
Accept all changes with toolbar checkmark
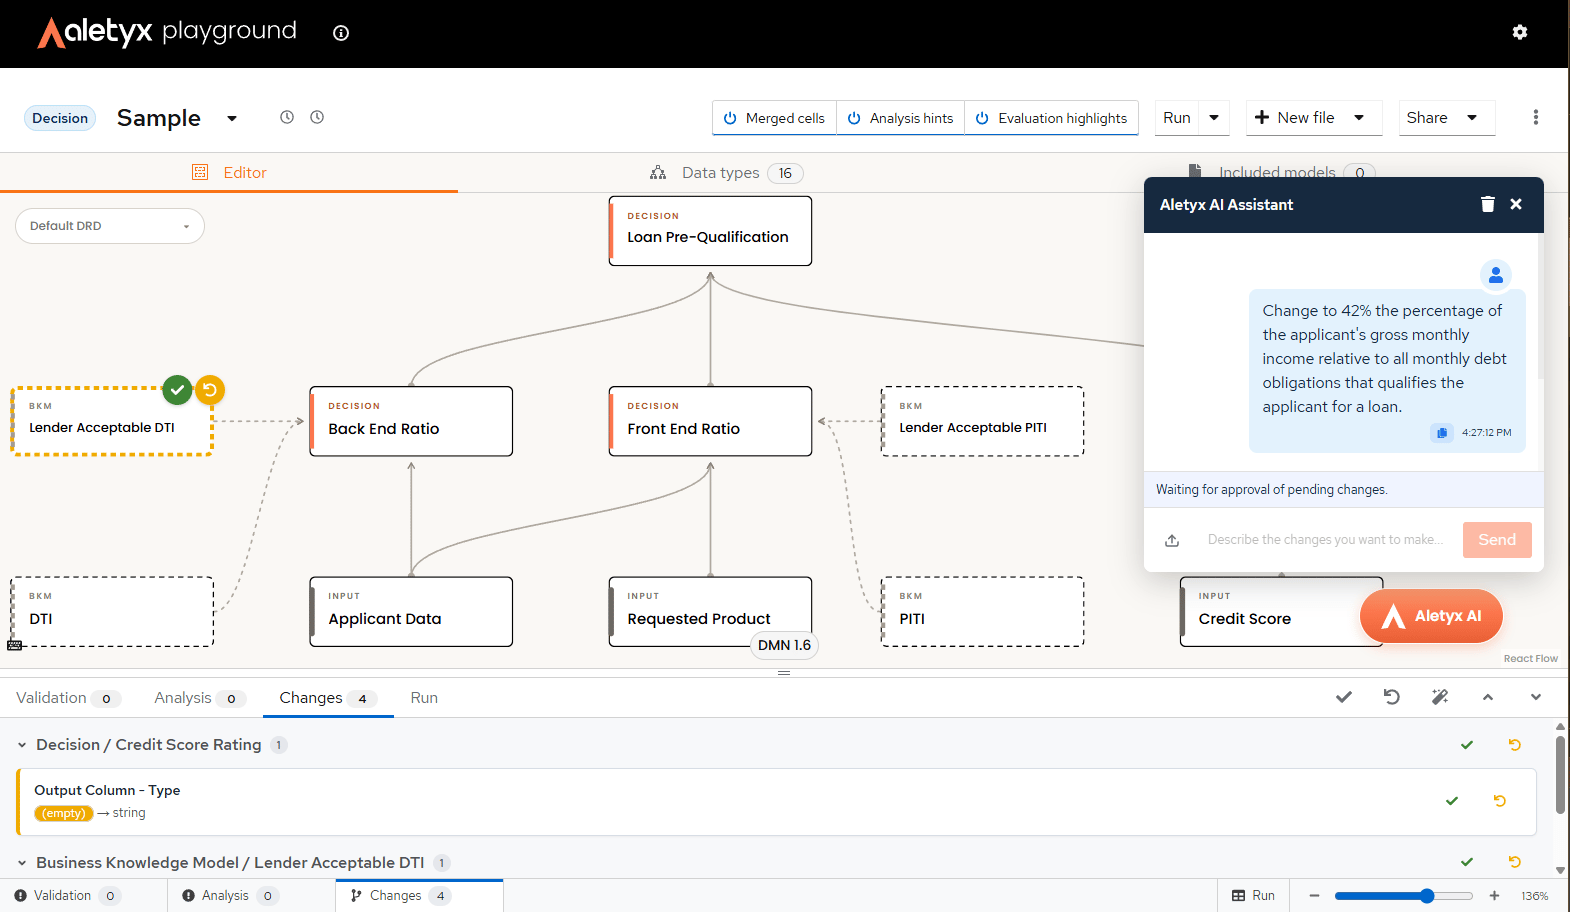[x=1344, y=697]
